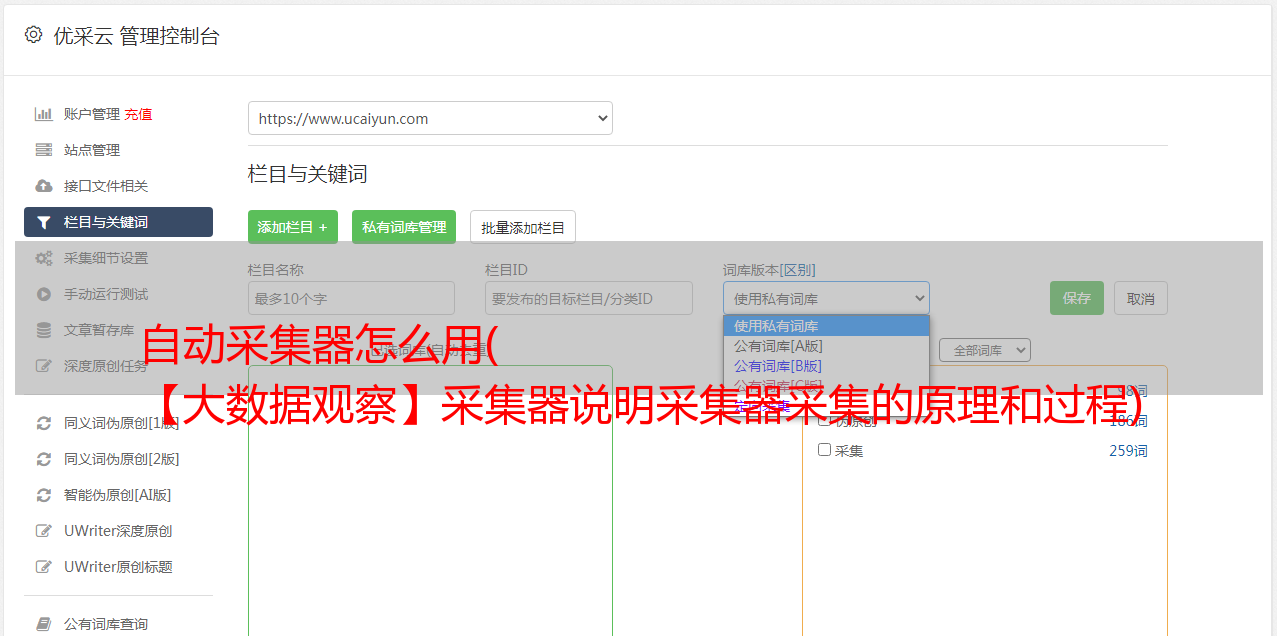Click the edit icon for 深度原创任务

coord(43,366)
